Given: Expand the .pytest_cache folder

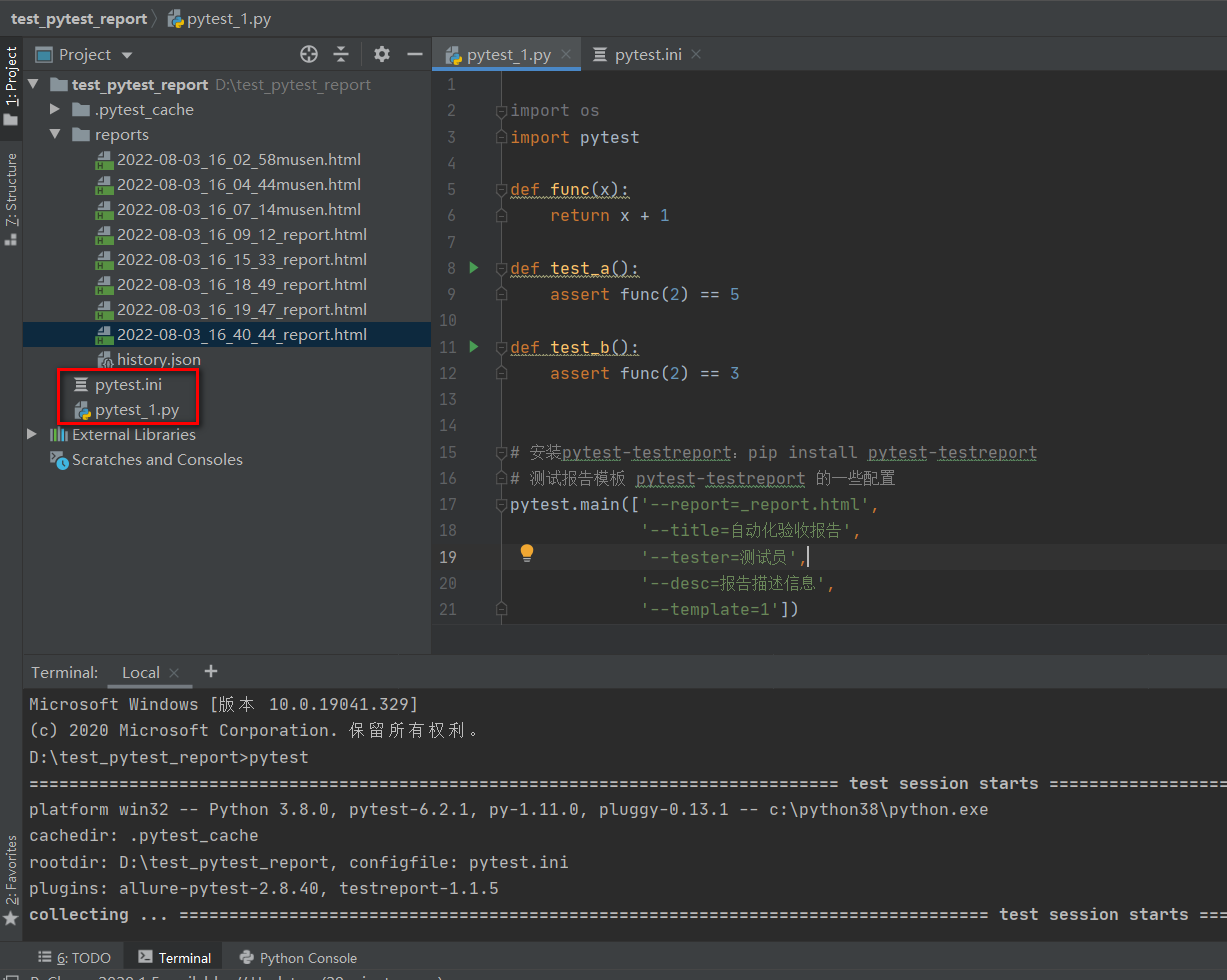Looking at the screenshot, I should tap(56, 110).
